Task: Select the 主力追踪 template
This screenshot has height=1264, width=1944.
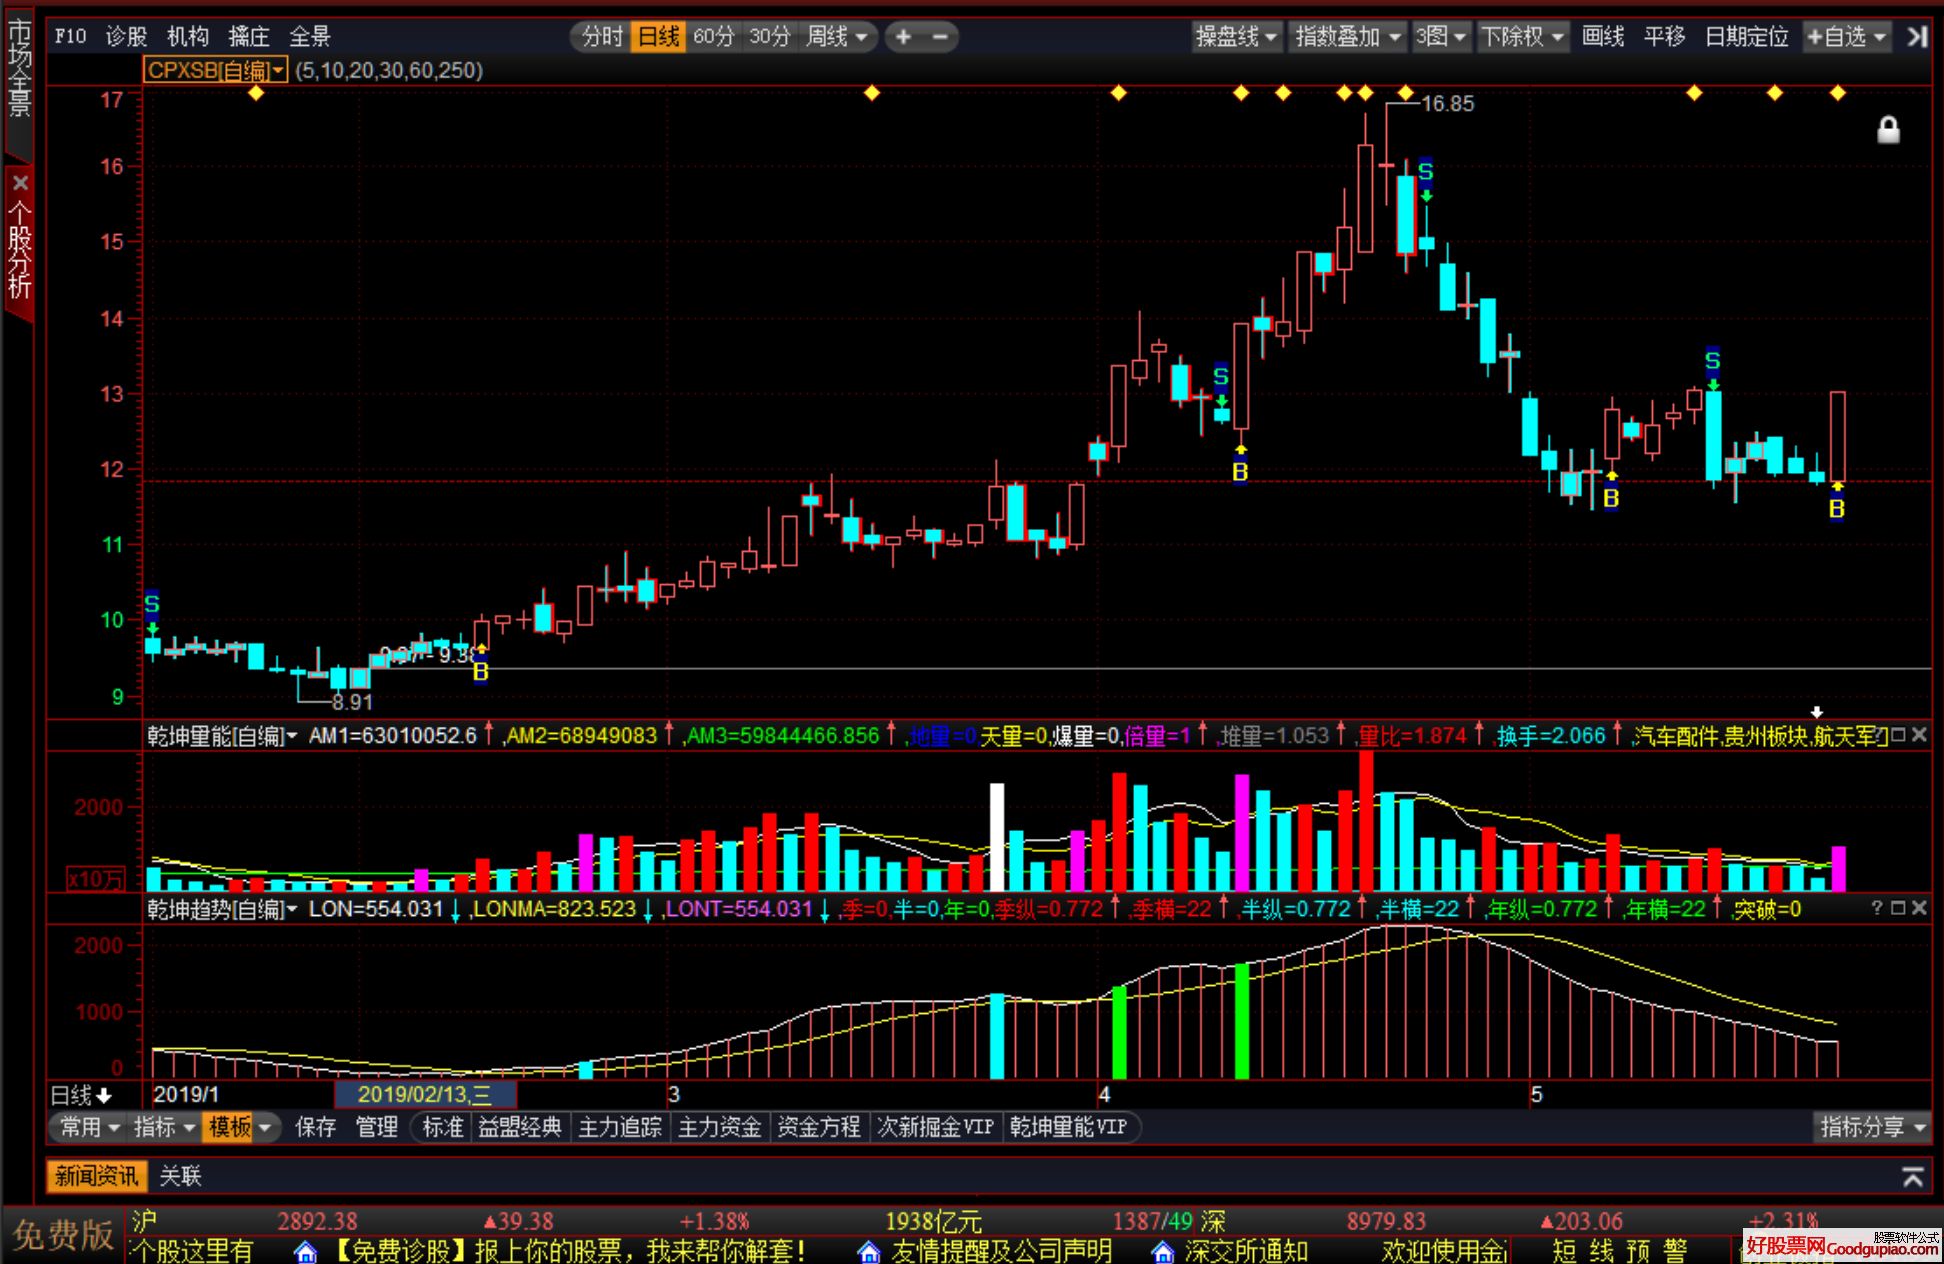Action: [x=620, y=1127]
